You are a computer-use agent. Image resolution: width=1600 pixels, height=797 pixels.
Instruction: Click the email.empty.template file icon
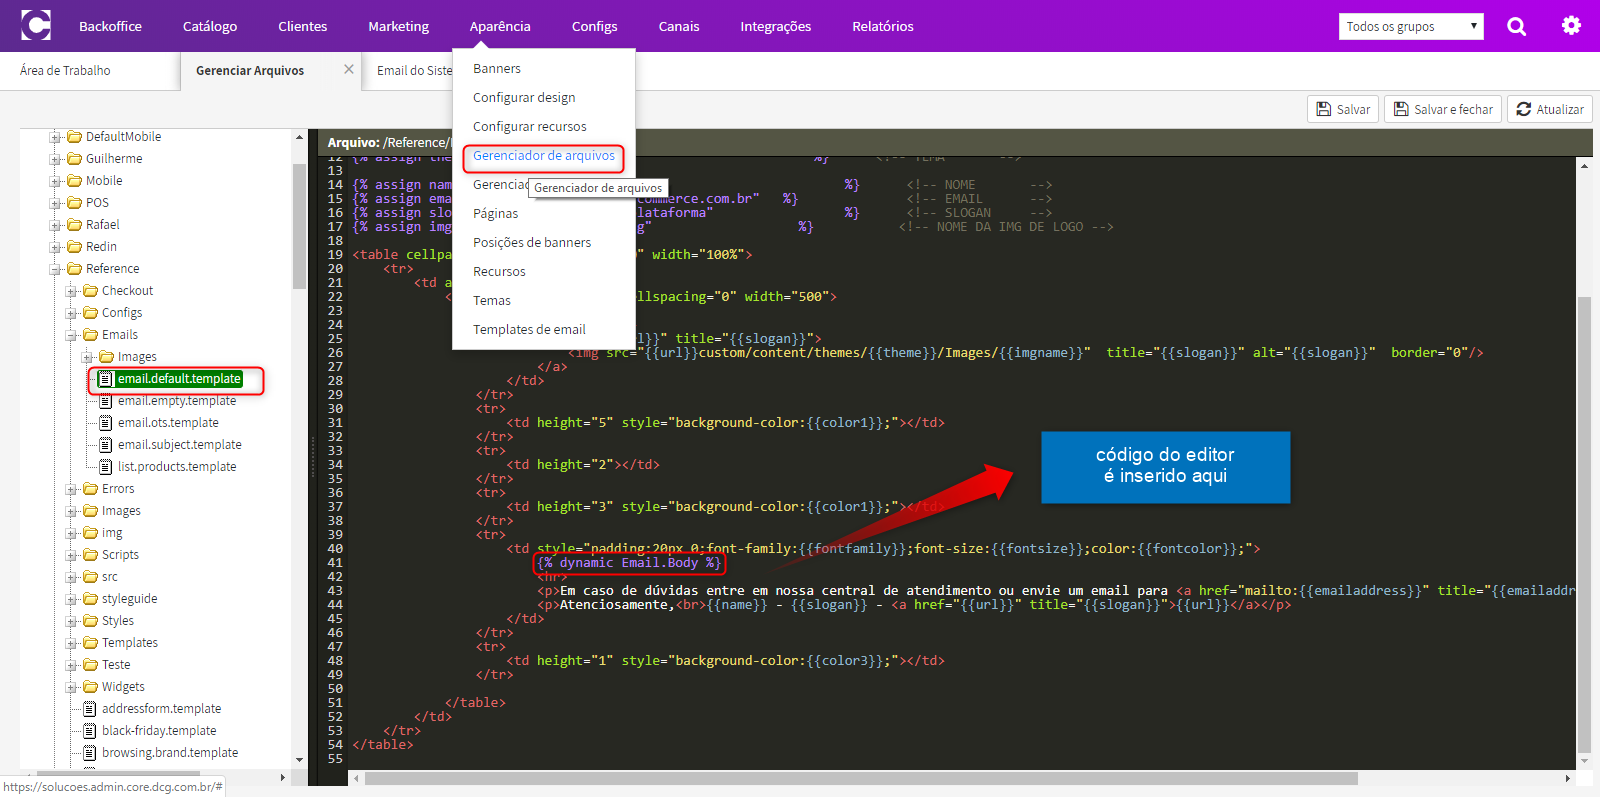pyautogui.click(x=105, y=401)
